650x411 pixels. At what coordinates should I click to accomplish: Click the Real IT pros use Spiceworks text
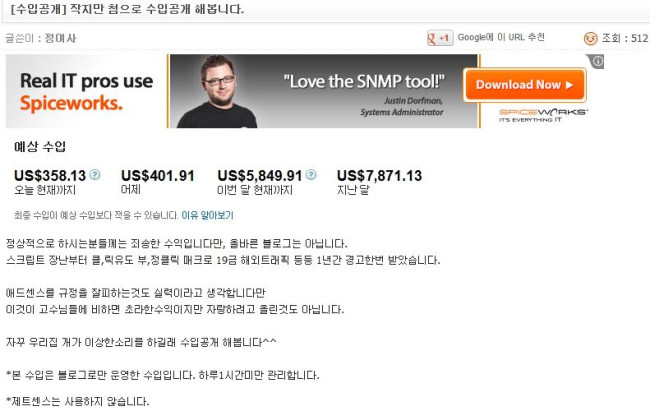coord(86,92)
